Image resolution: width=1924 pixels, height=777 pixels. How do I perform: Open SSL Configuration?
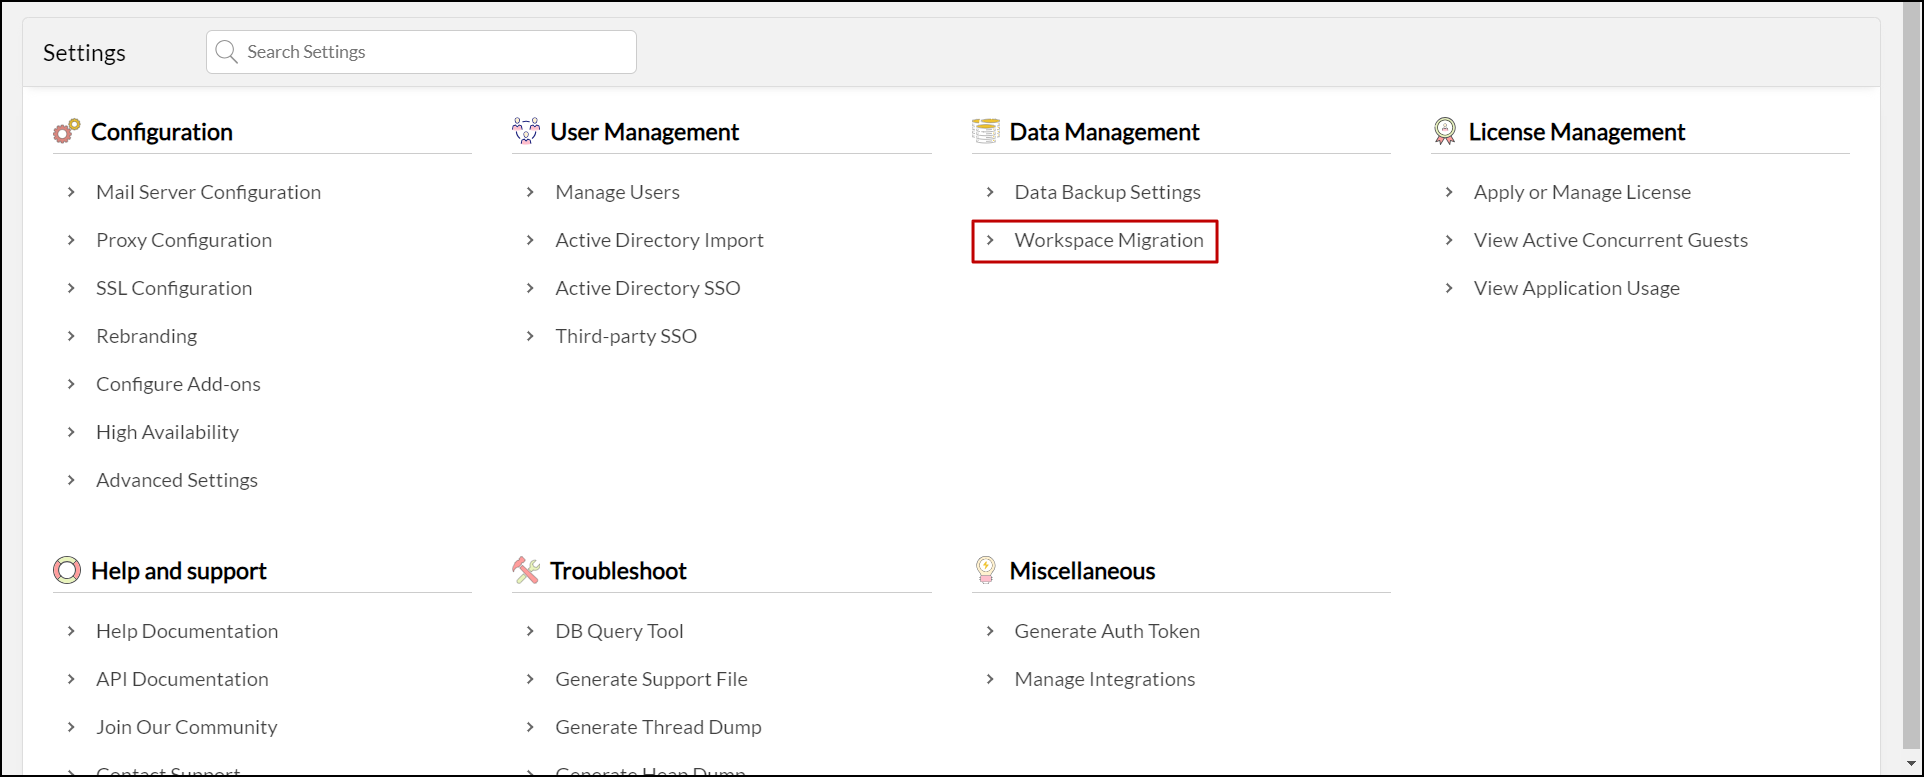point(174,288)
